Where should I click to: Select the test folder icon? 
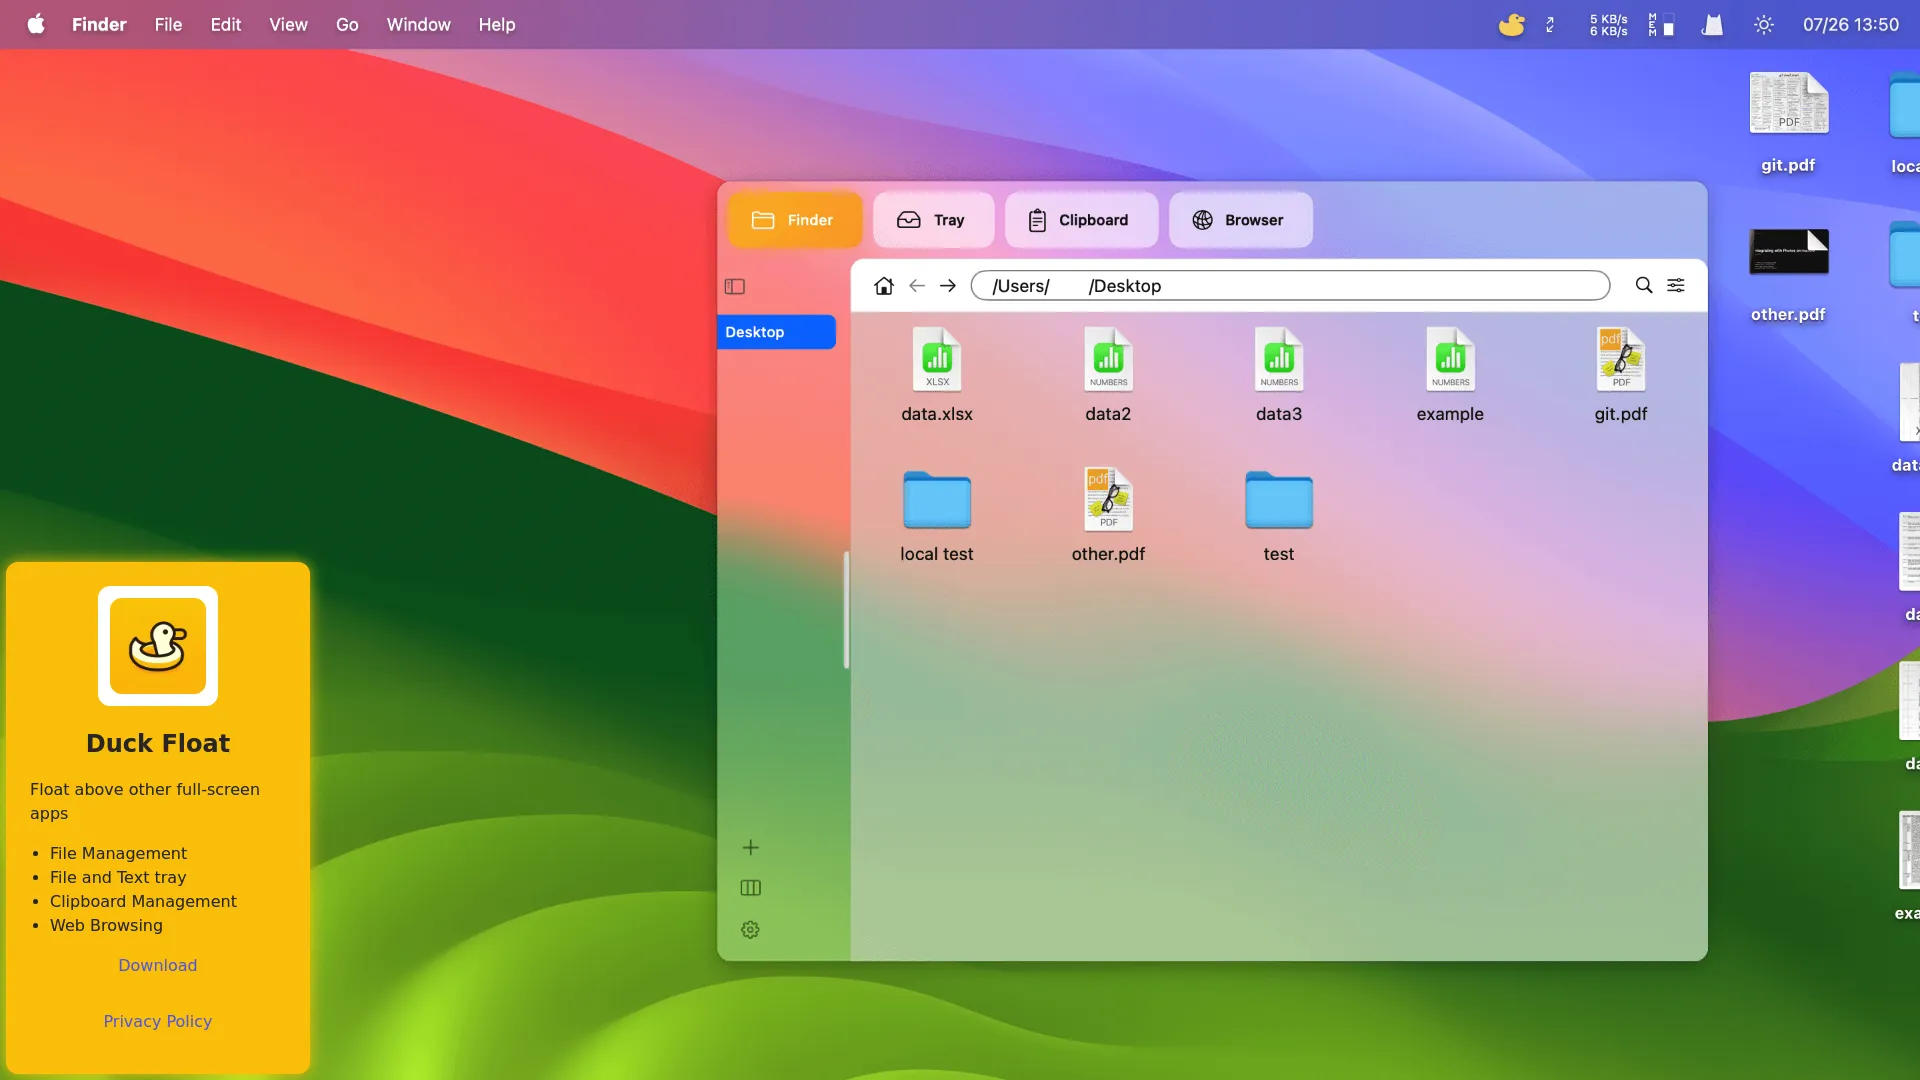1279,500
